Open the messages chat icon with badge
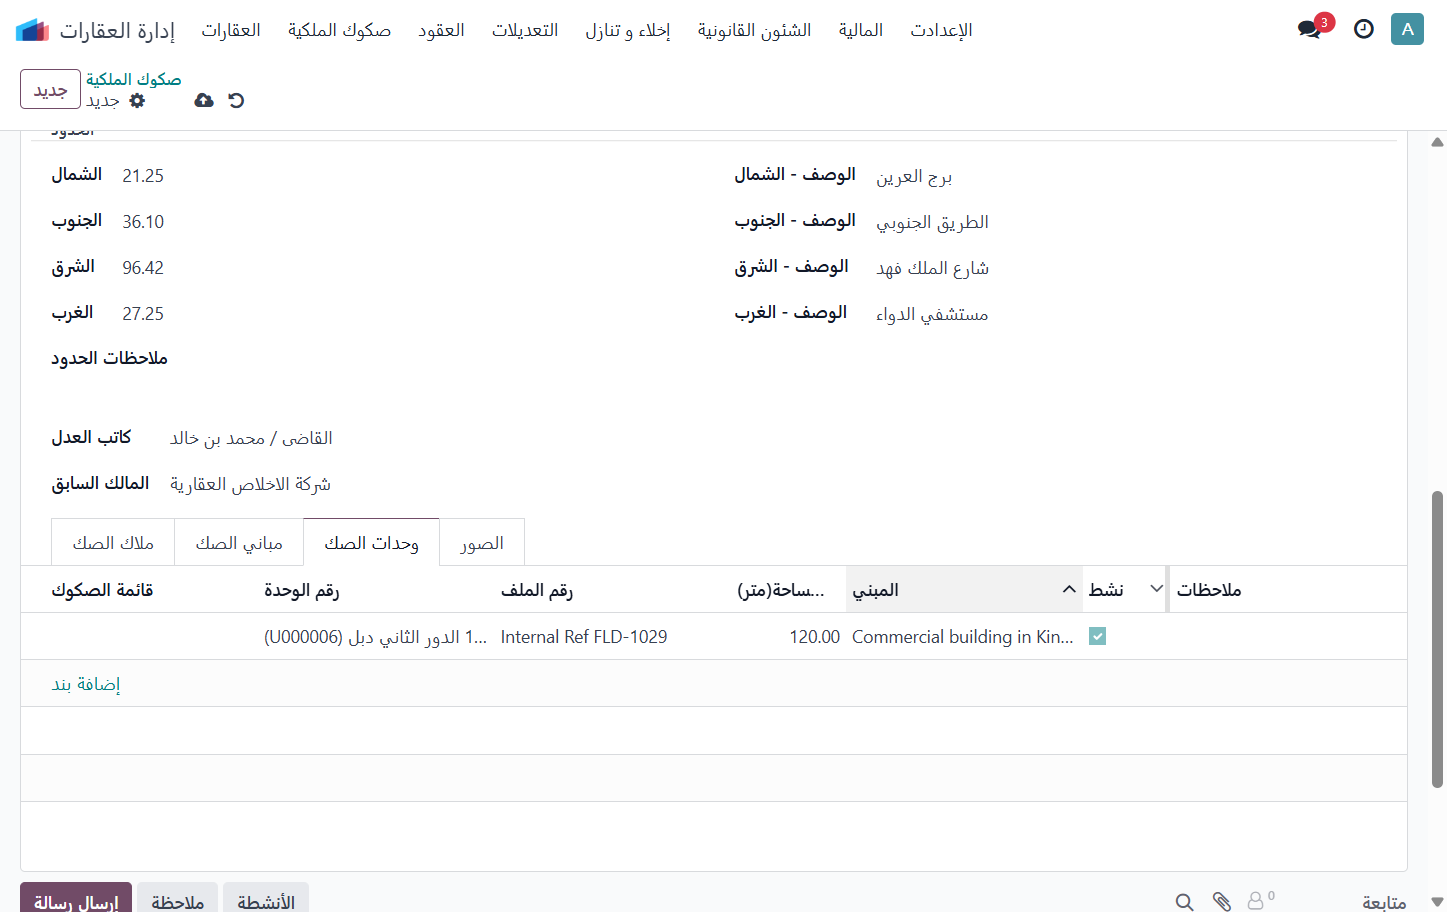This screenshot has width=1447, height=912. pyautogui.click(x=1310, y=29)
